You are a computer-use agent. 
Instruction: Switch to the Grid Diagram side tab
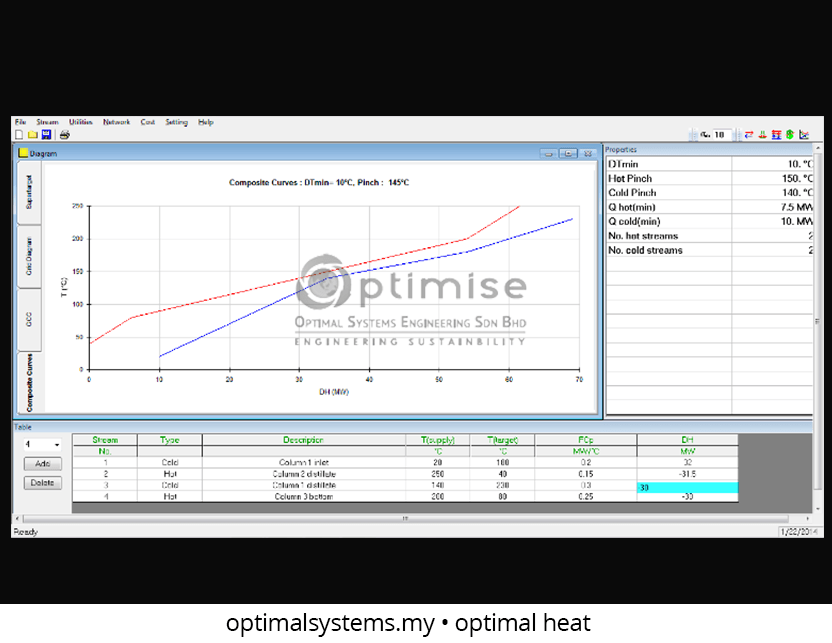29,256
